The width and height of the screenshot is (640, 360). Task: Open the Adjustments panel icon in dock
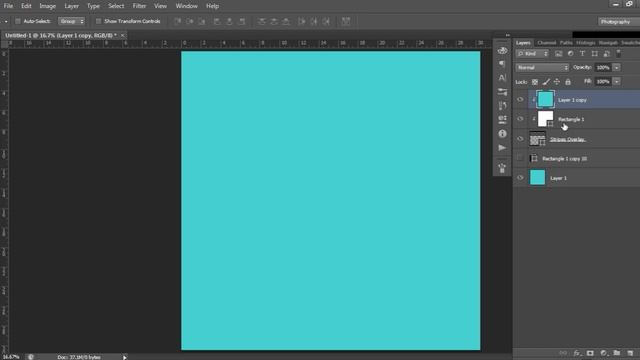502,120
